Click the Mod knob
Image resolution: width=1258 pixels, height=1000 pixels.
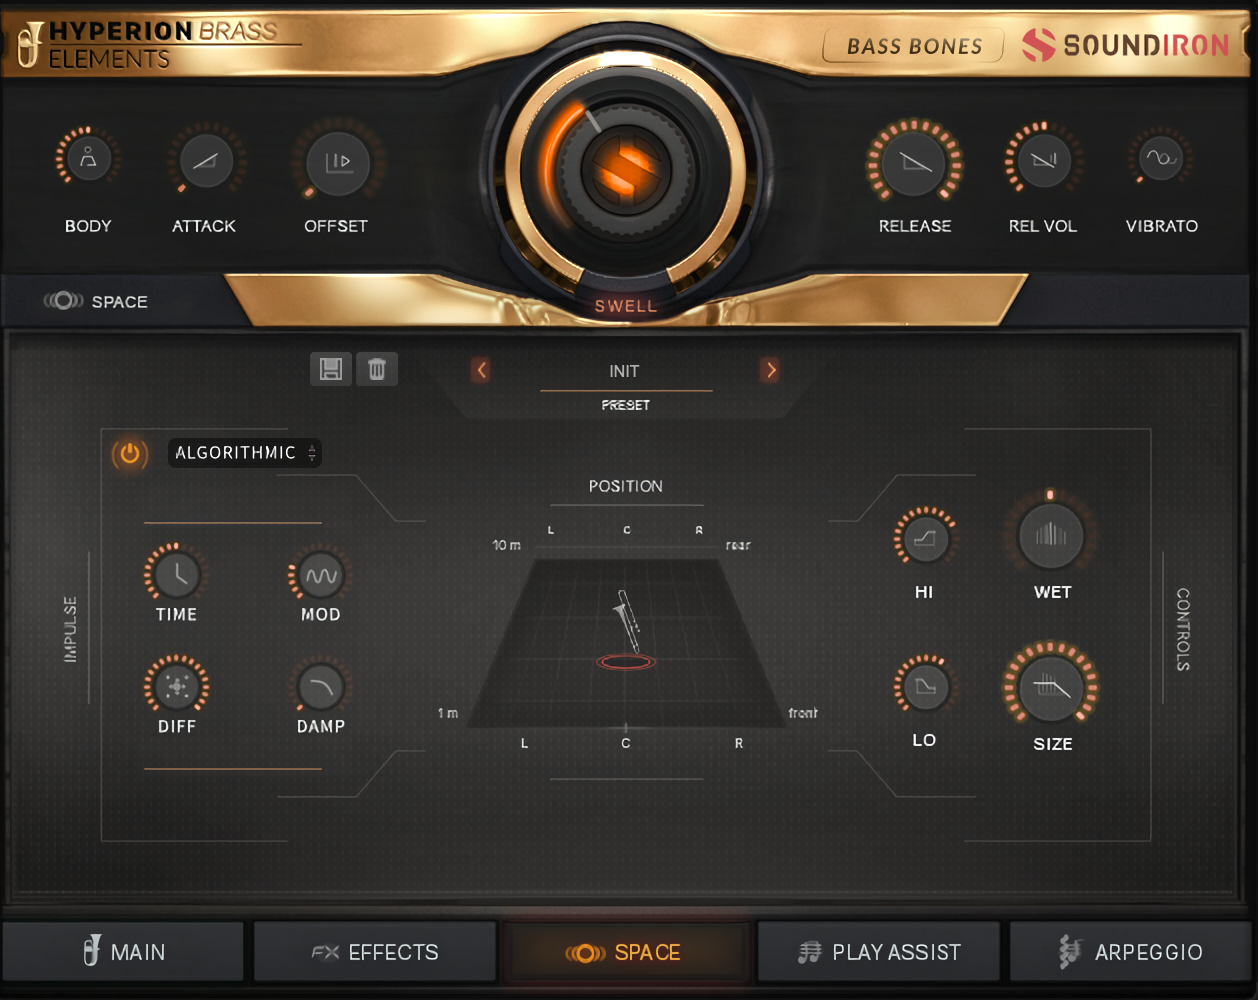pos(320,576)
